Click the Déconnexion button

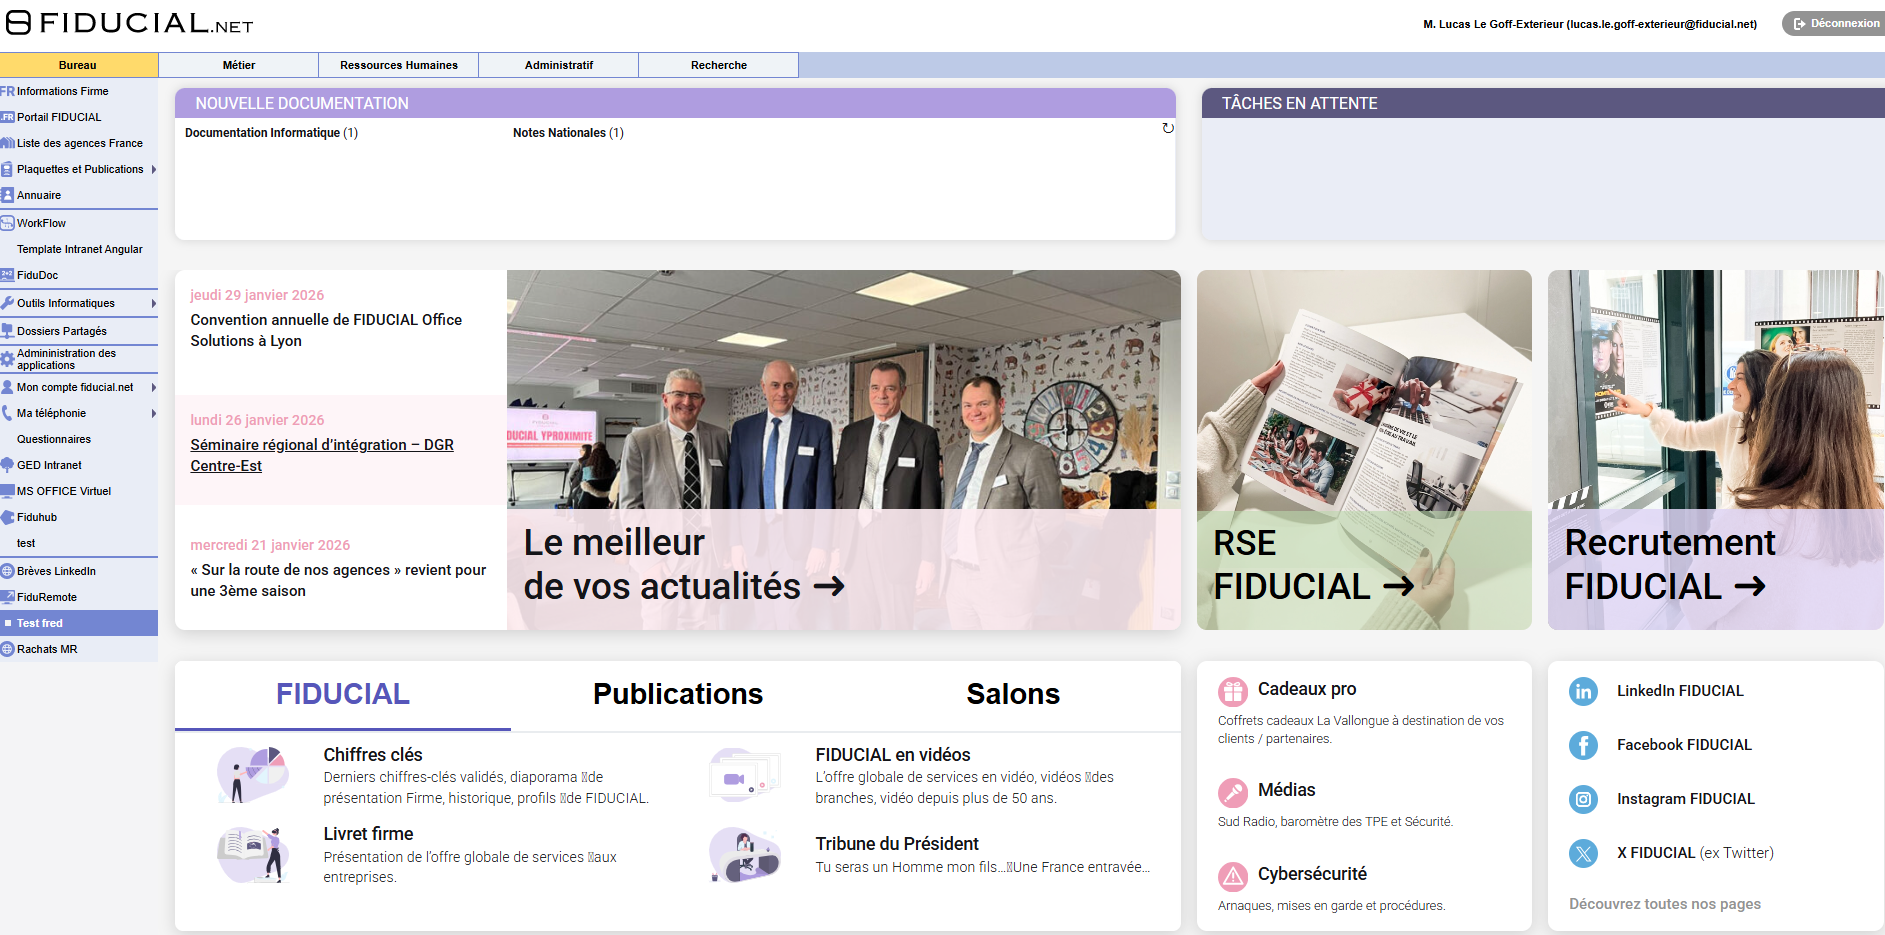click(1834, 22)
